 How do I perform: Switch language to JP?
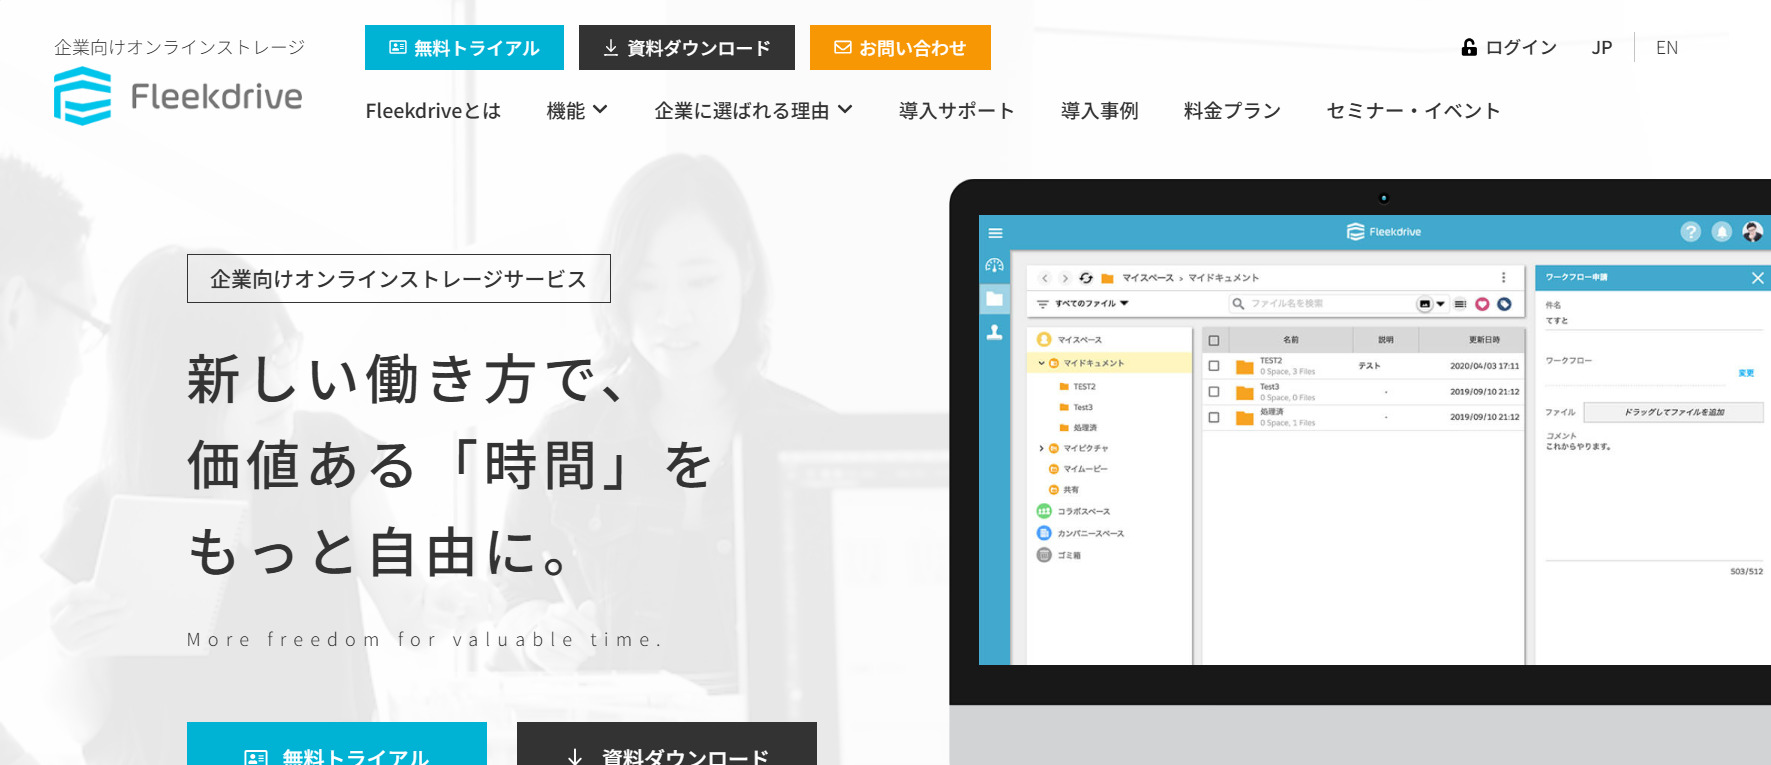[1602, 47]
